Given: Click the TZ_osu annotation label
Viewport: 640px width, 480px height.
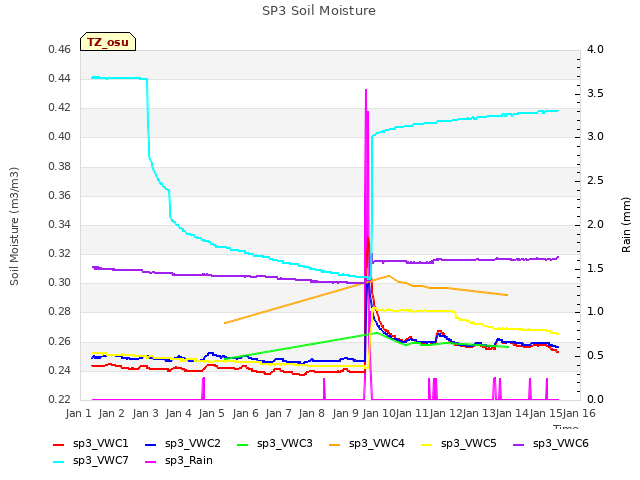Looking at the screenshot, I should pos(108,42).
